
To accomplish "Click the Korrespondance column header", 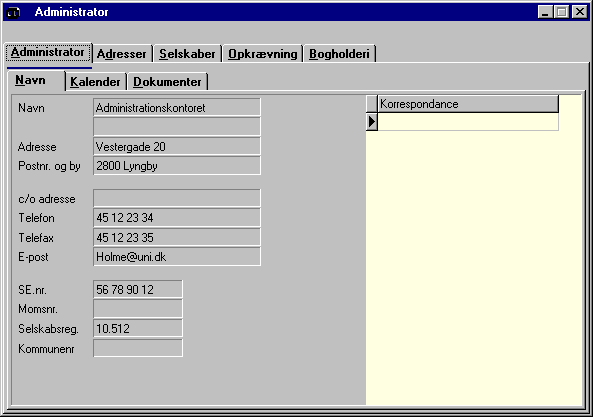I will [x=468, y=104].
